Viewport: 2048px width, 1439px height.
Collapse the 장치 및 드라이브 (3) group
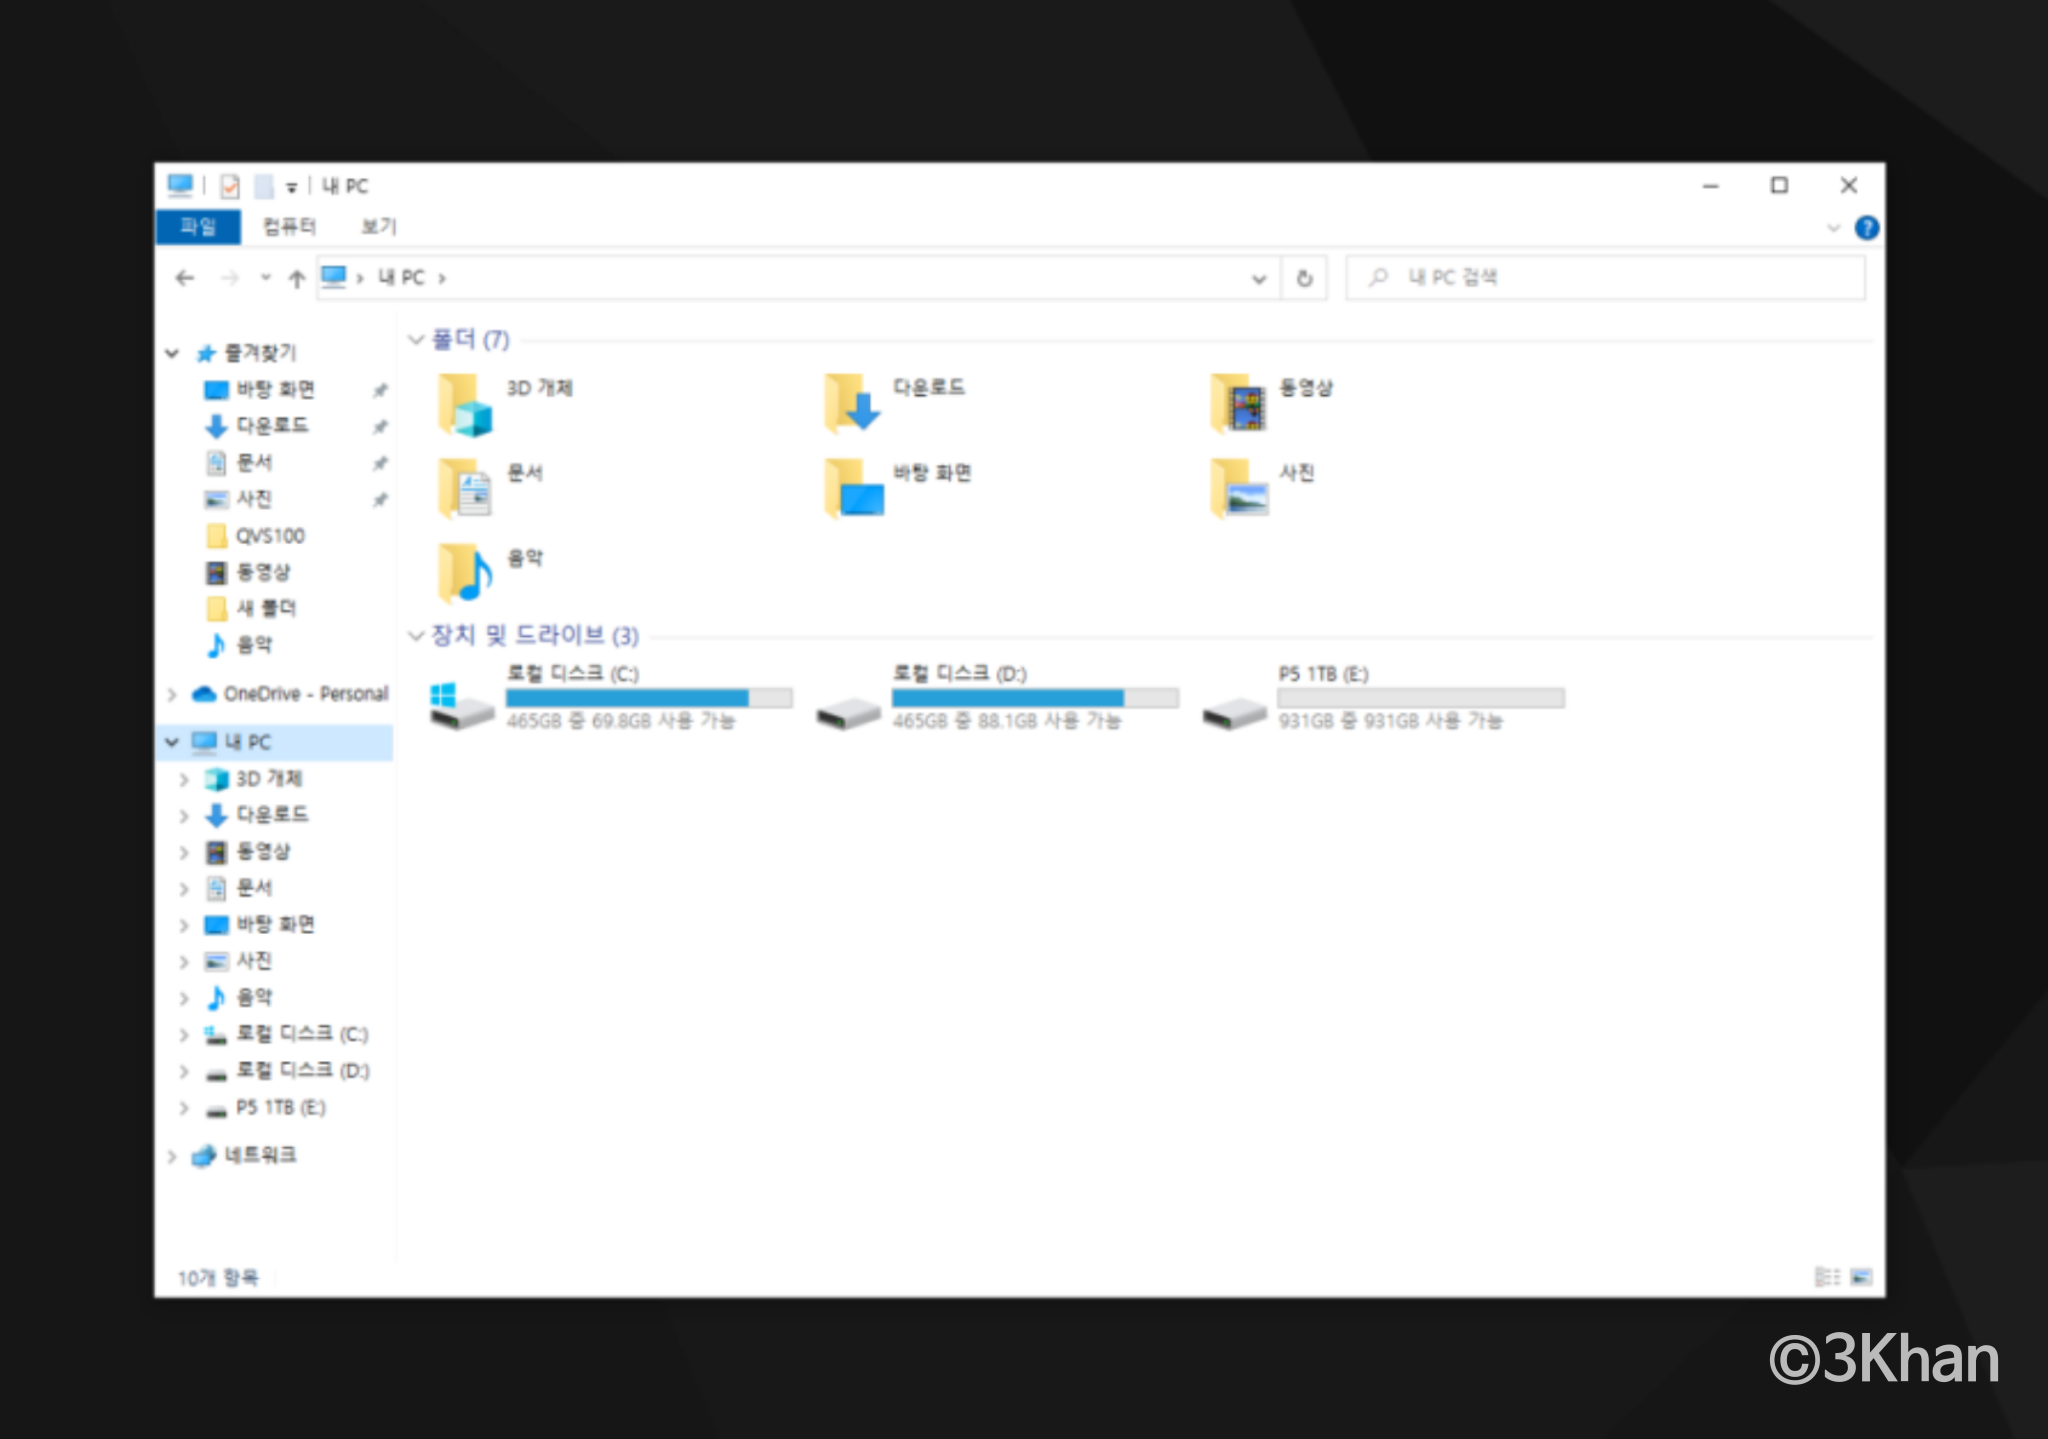[x=416, y=636]
